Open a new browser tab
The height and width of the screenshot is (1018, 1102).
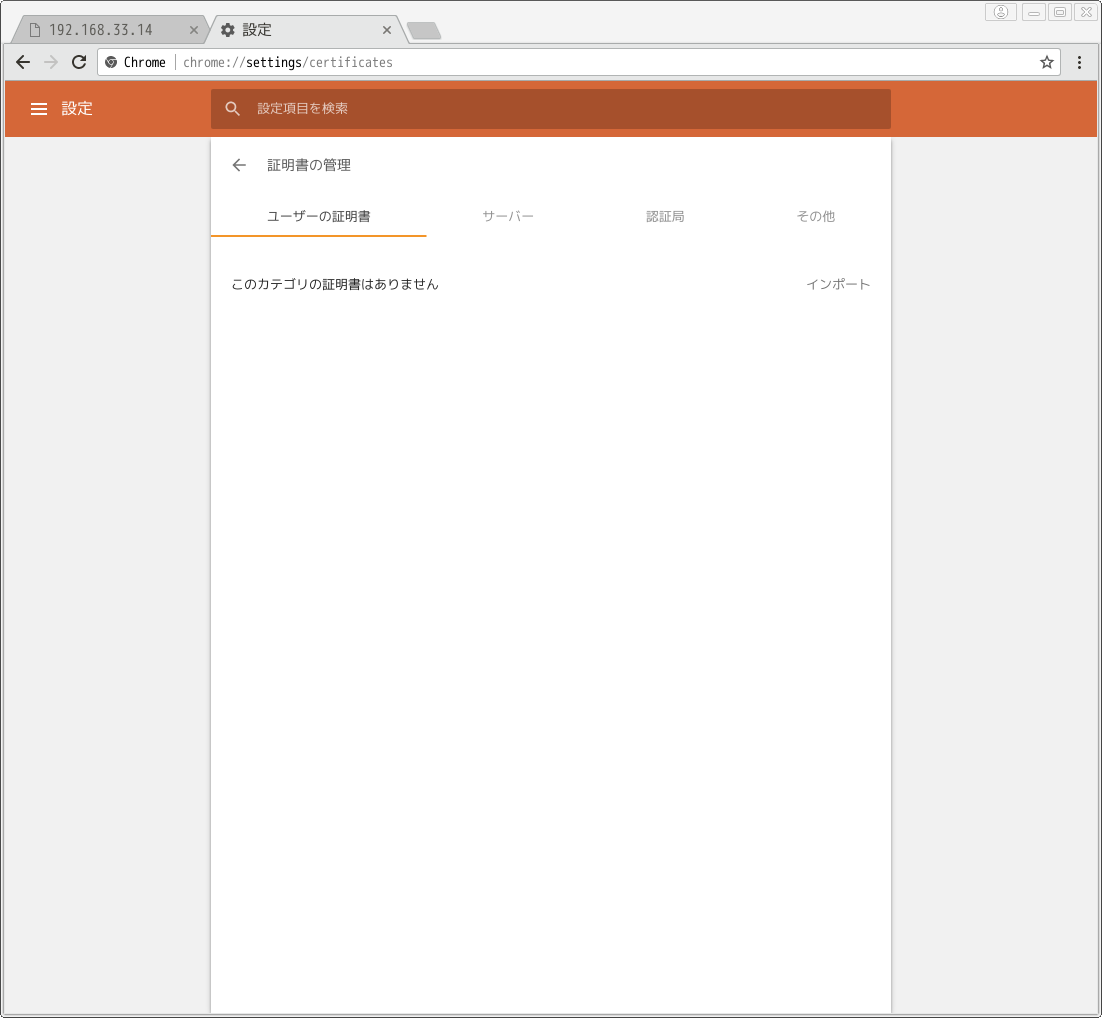424,31
